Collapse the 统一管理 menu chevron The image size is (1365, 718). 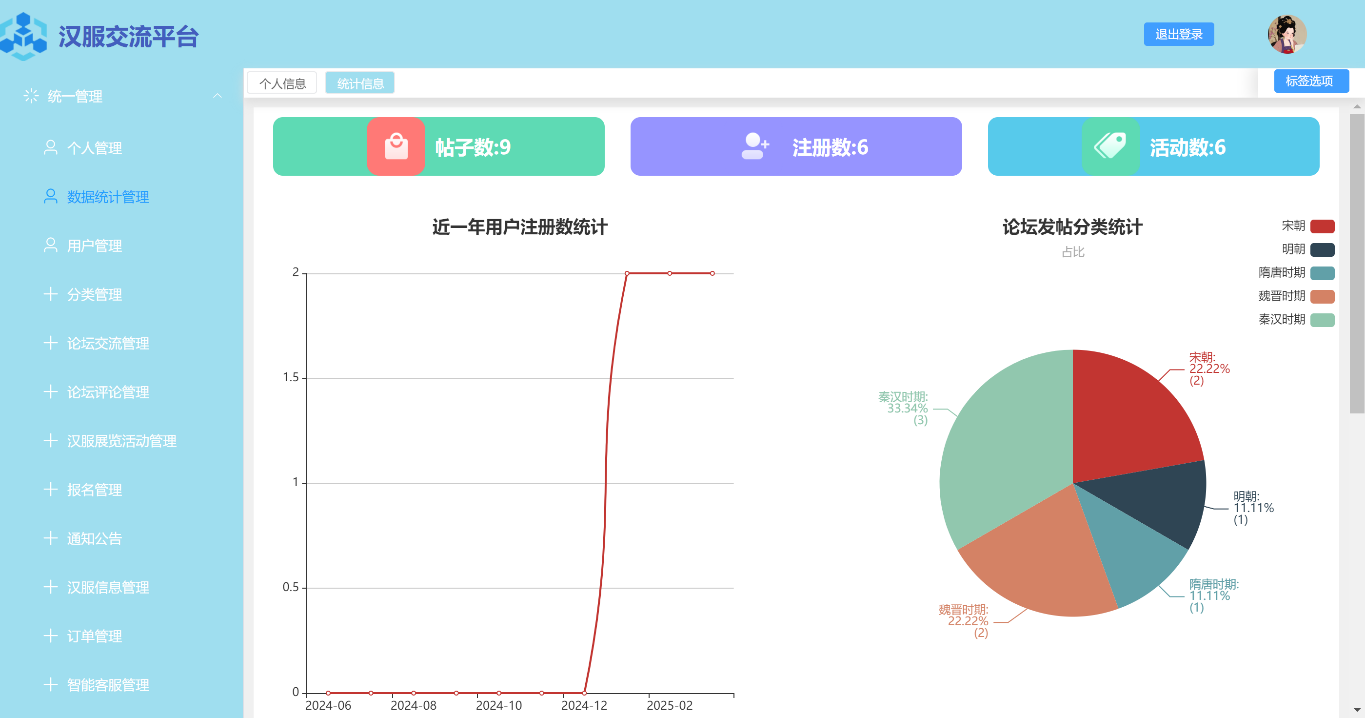(x=217, y=96)
